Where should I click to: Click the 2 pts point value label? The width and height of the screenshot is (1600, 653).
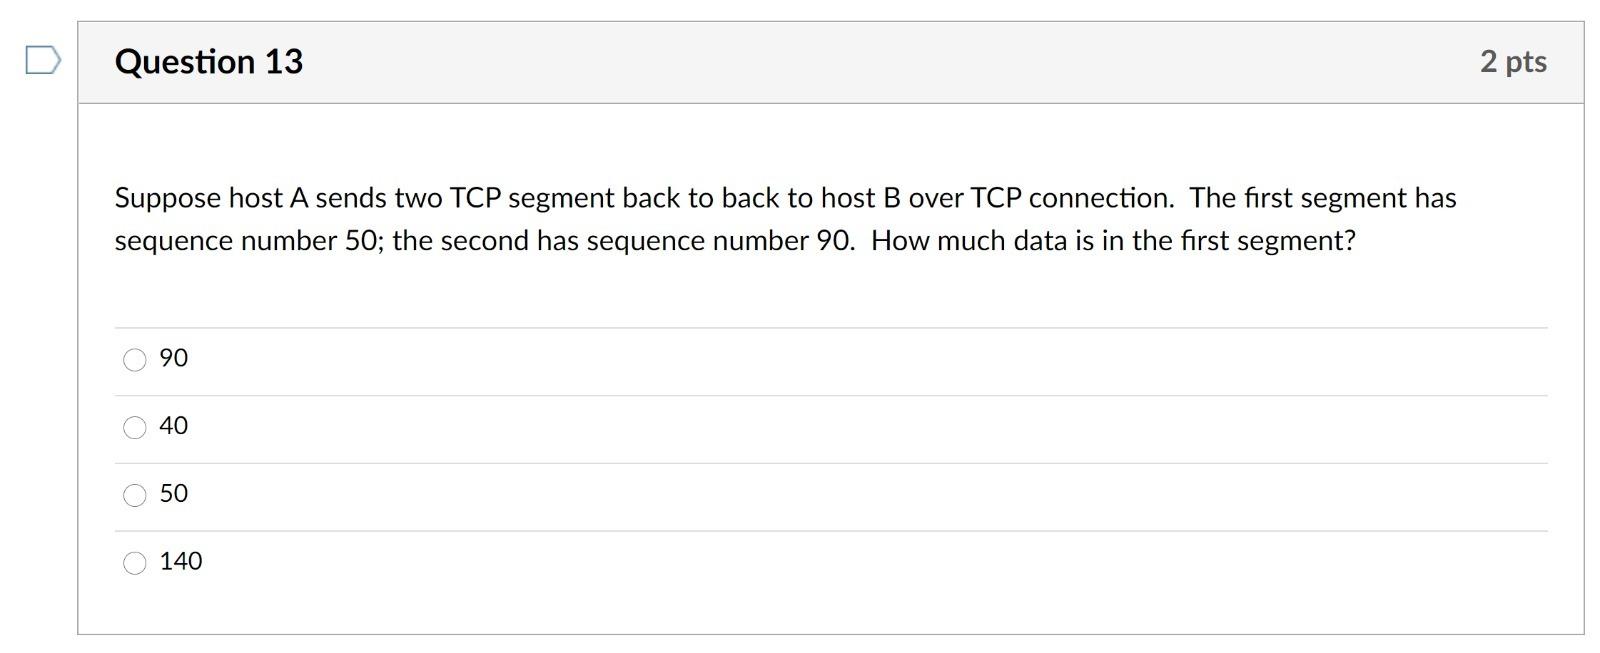point(1512,61)
